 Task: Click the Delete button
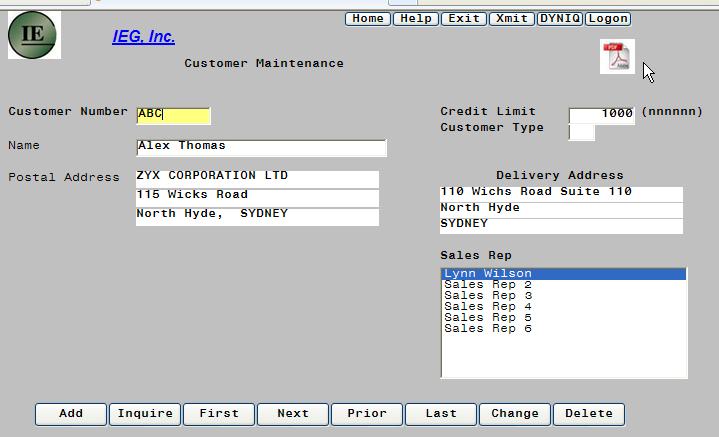[589, 414]
